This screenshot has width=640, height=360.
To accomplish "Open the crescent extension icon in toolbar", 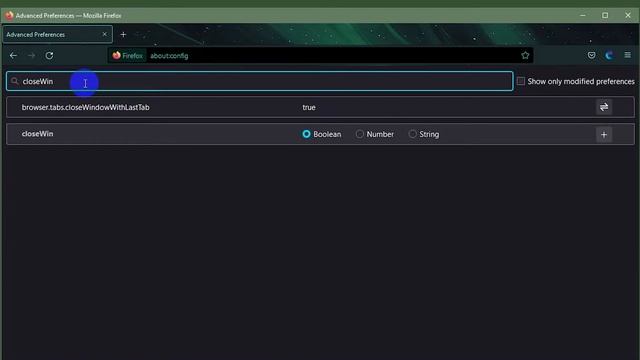I will [x=609, y=56].
